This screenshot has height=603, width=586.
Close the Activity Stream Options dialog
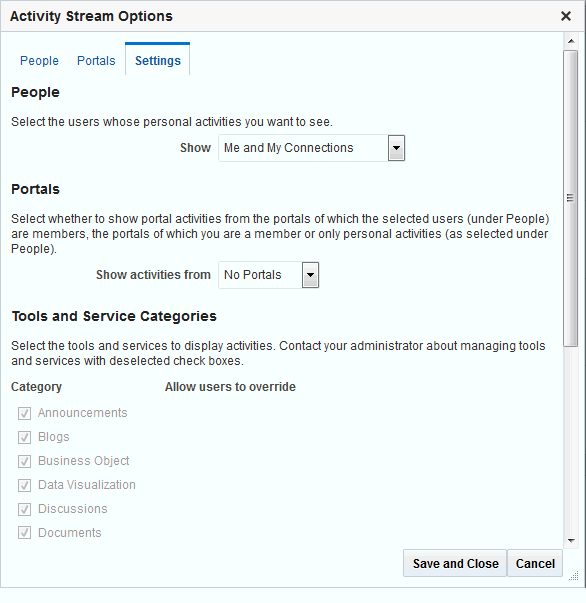pos(566,16)
